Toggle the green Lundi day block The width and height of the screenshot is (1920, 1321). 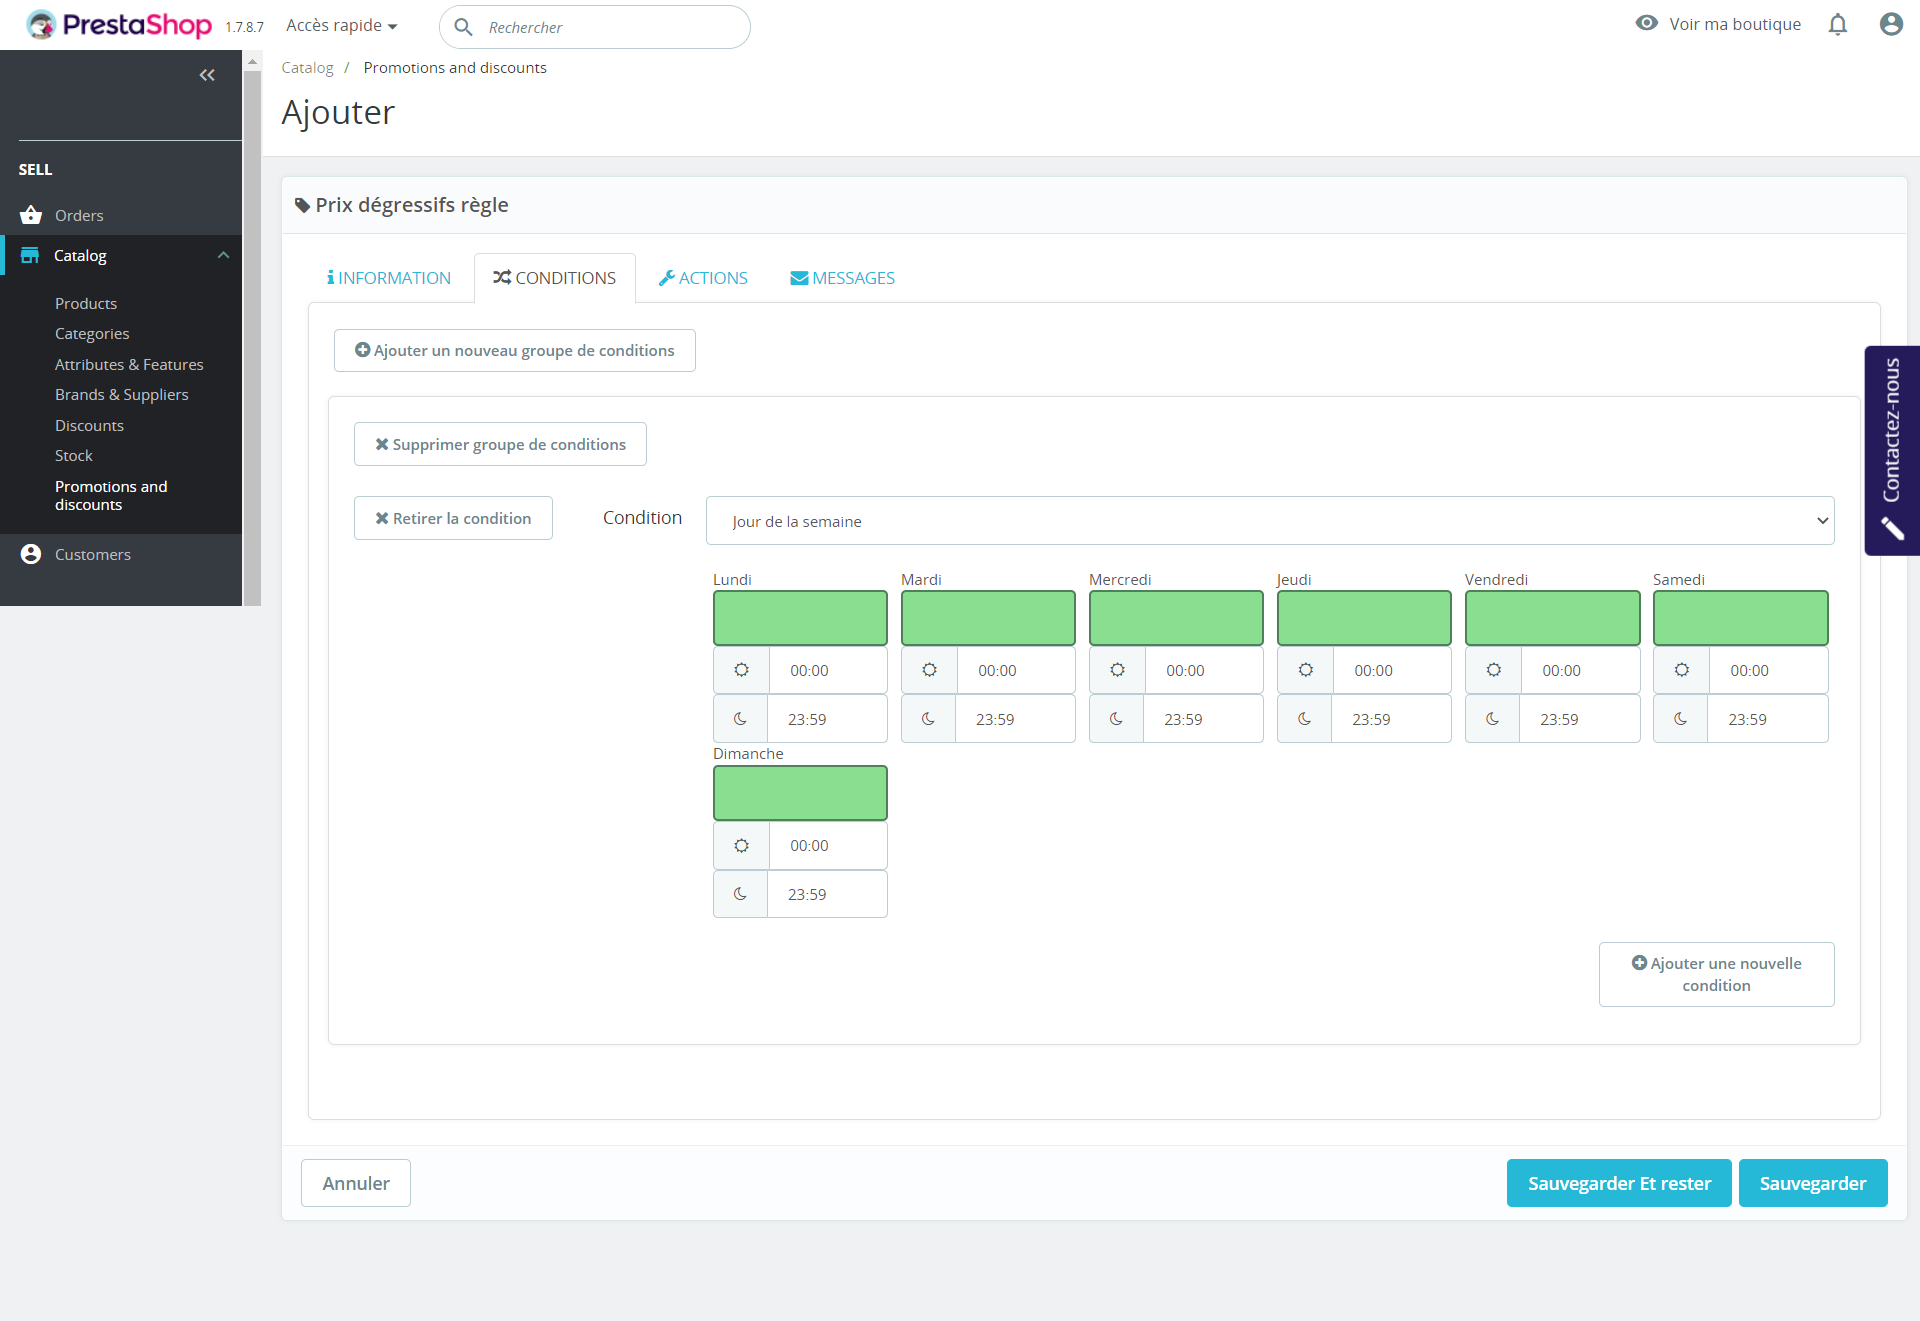[800, 618]
